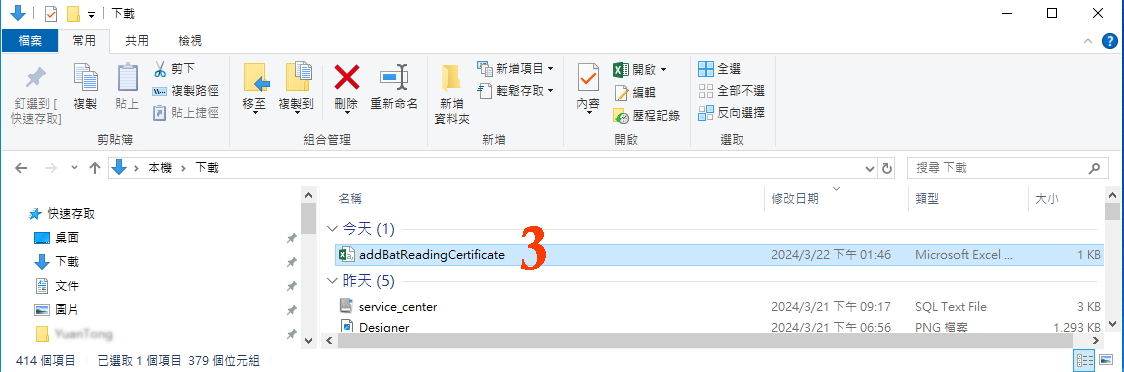Collapse the ribbon with the chevron
The height and width of the screenshot is (372, 1124).
1087,41
